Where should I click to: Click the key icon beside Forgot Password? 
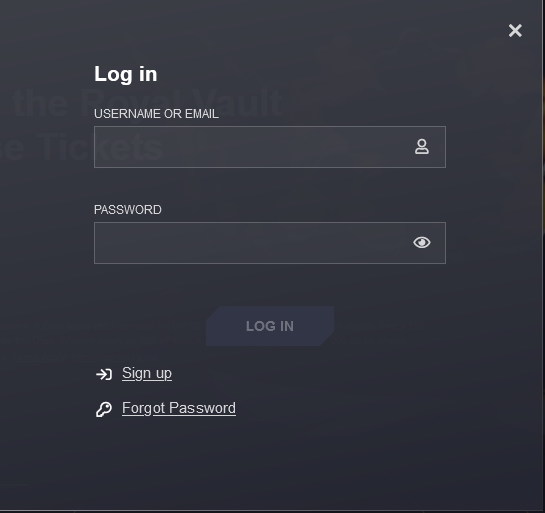pyautogui.click(x=104, y=409)
